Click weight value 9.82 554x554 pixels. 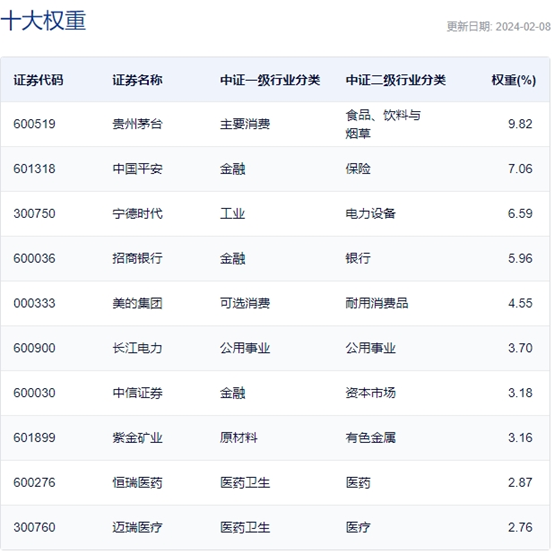click(x=520, y=124)
